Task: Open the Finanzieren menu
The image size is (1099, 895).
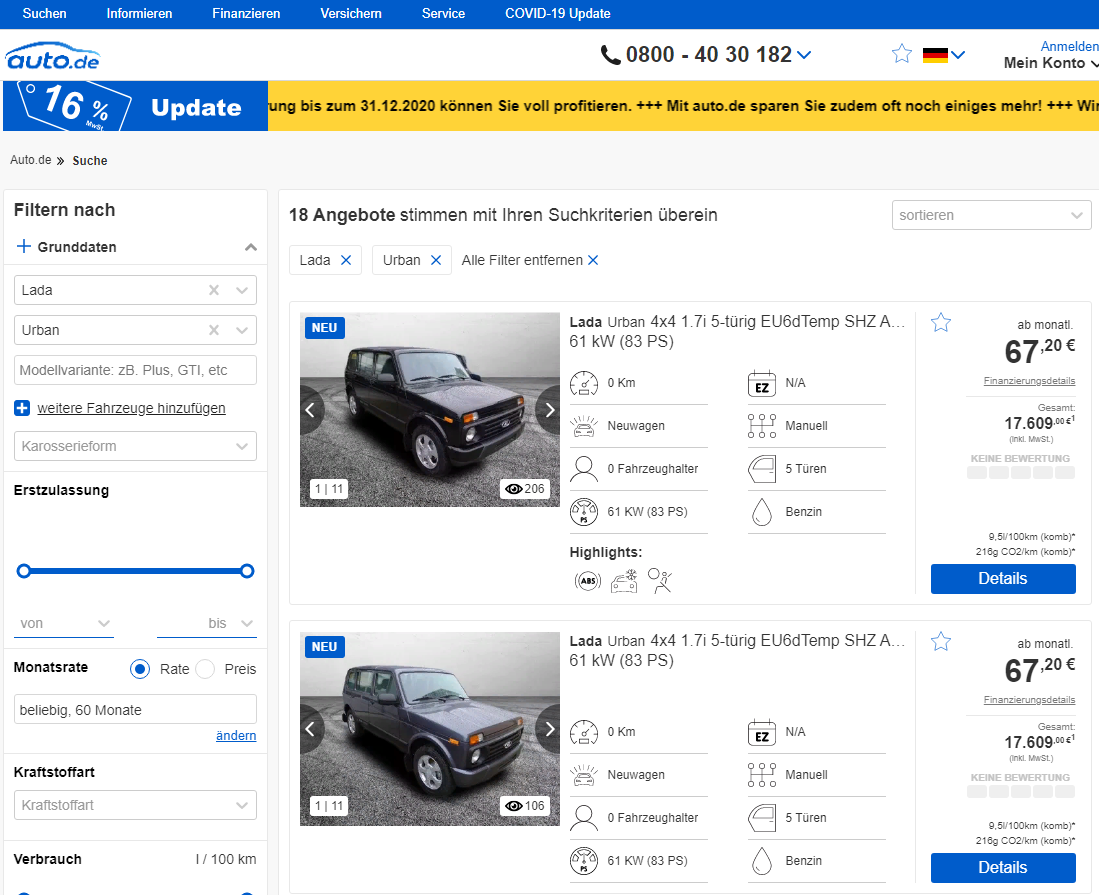Action: (x=246, y=13)
